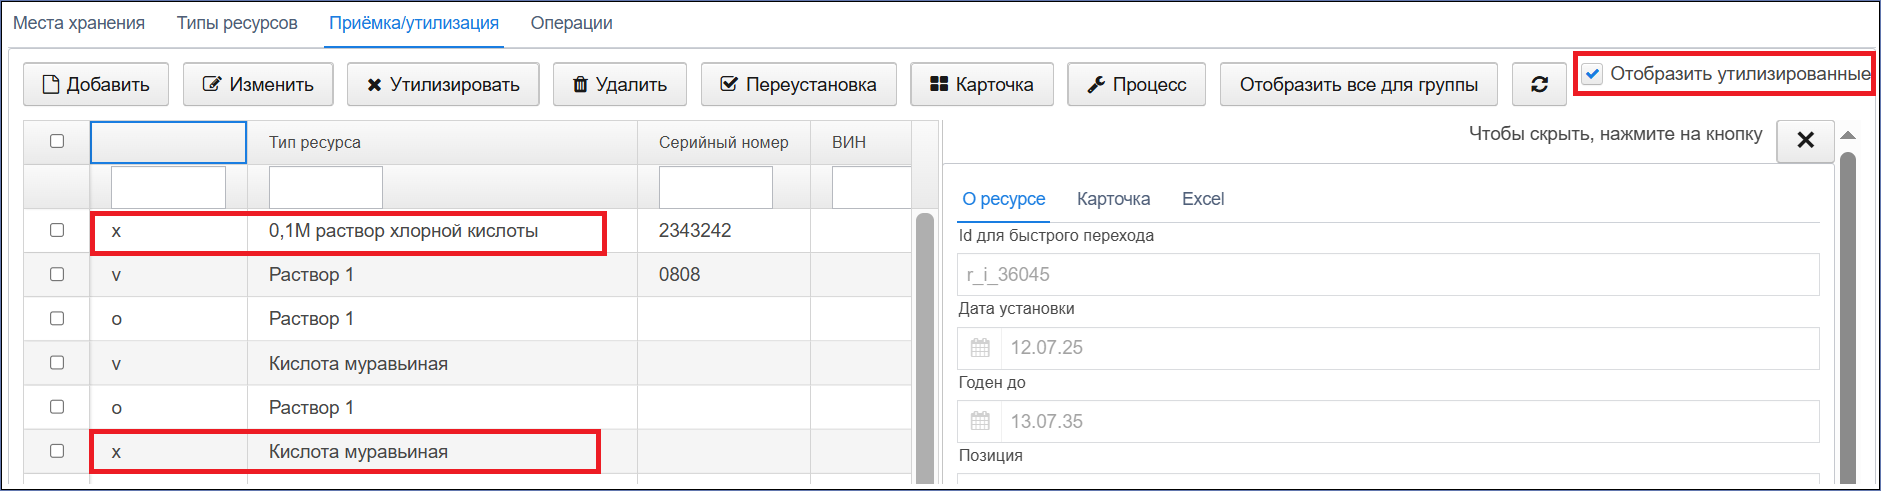This screenshot has width=1881, height=491.
Task: Check row 0,1М раствор хлорной кислоты
Action: [57, 230]
